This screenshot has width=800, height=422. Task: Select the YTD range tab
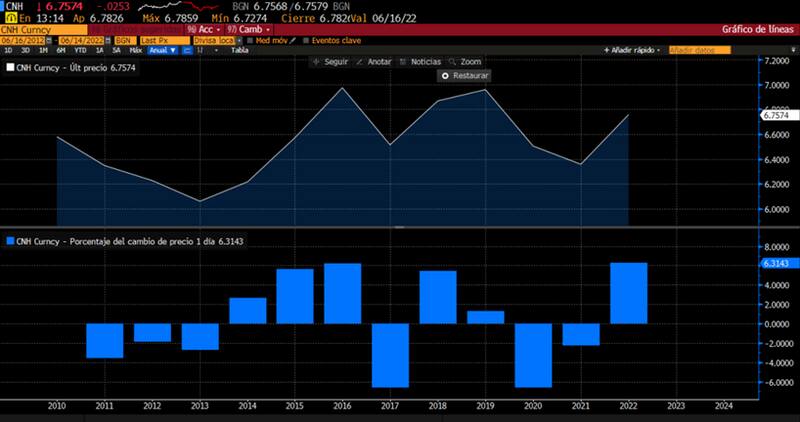[x=79, y=49]
